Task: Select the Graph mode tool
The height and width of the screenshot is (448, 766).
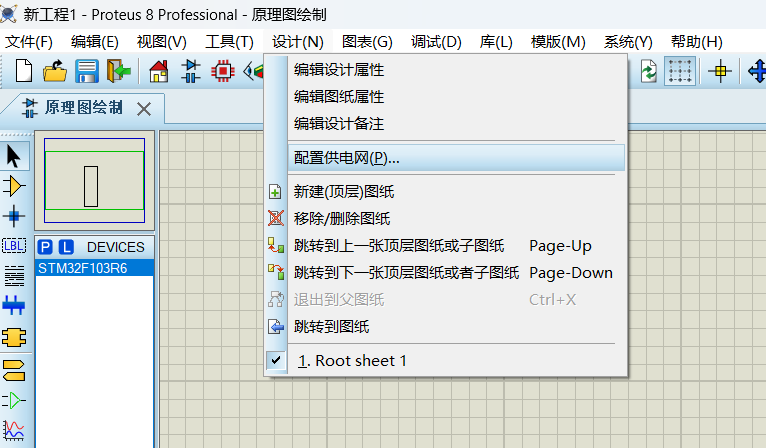Action: [x=14, y=430]
